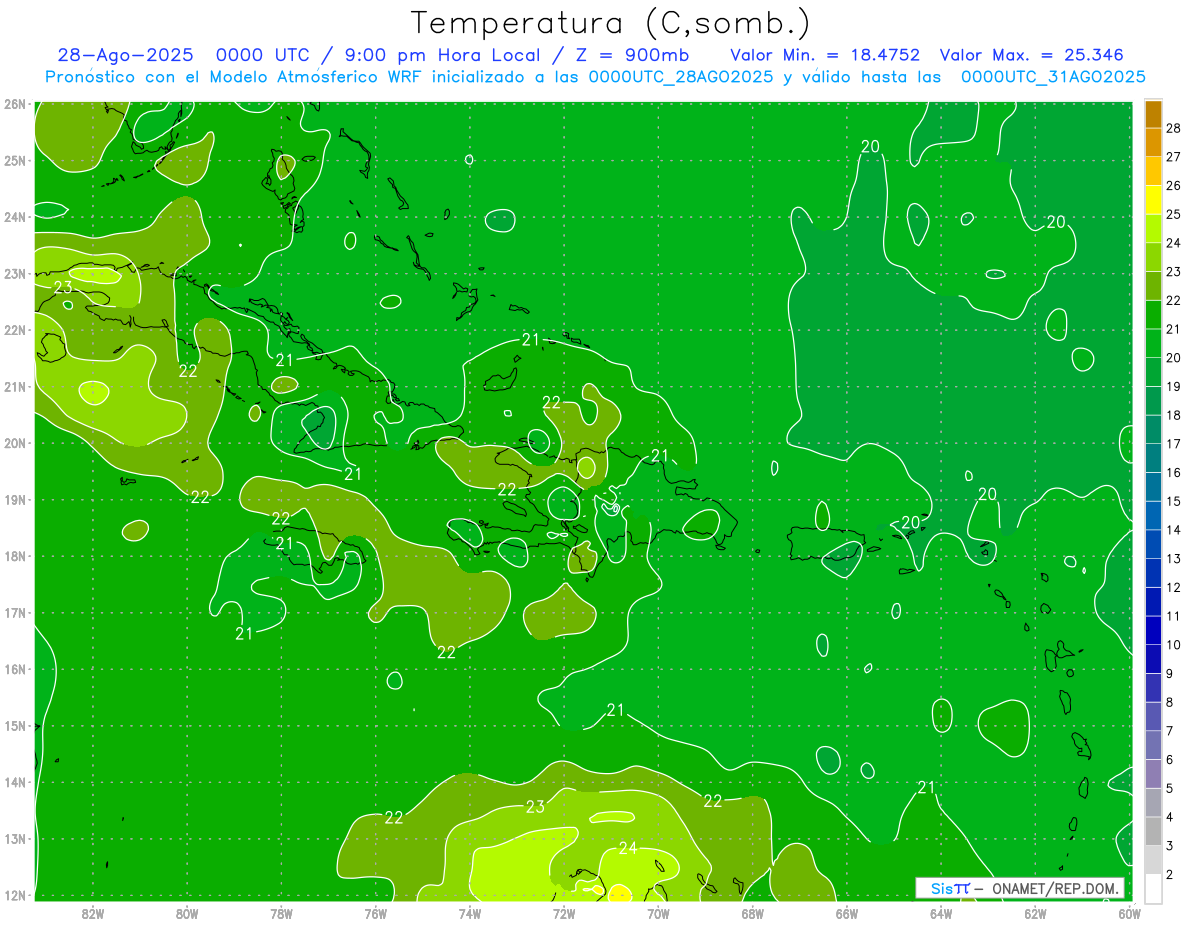Click the '2' label on the color bar

click(x=1170, y=875)
